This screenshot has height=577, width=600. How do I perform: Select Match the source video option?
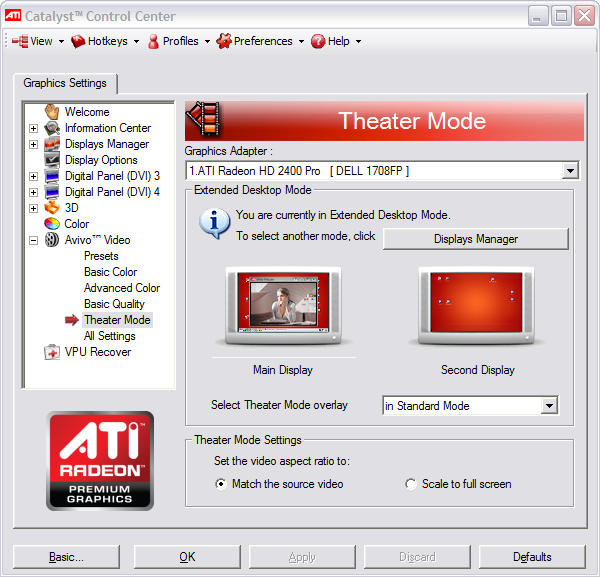[221, 484]
